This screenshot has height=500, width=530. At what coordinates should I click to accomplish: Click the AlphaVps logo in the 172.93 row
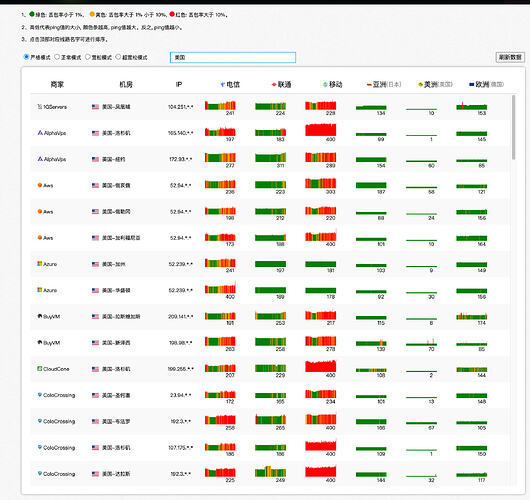[40, 159]
